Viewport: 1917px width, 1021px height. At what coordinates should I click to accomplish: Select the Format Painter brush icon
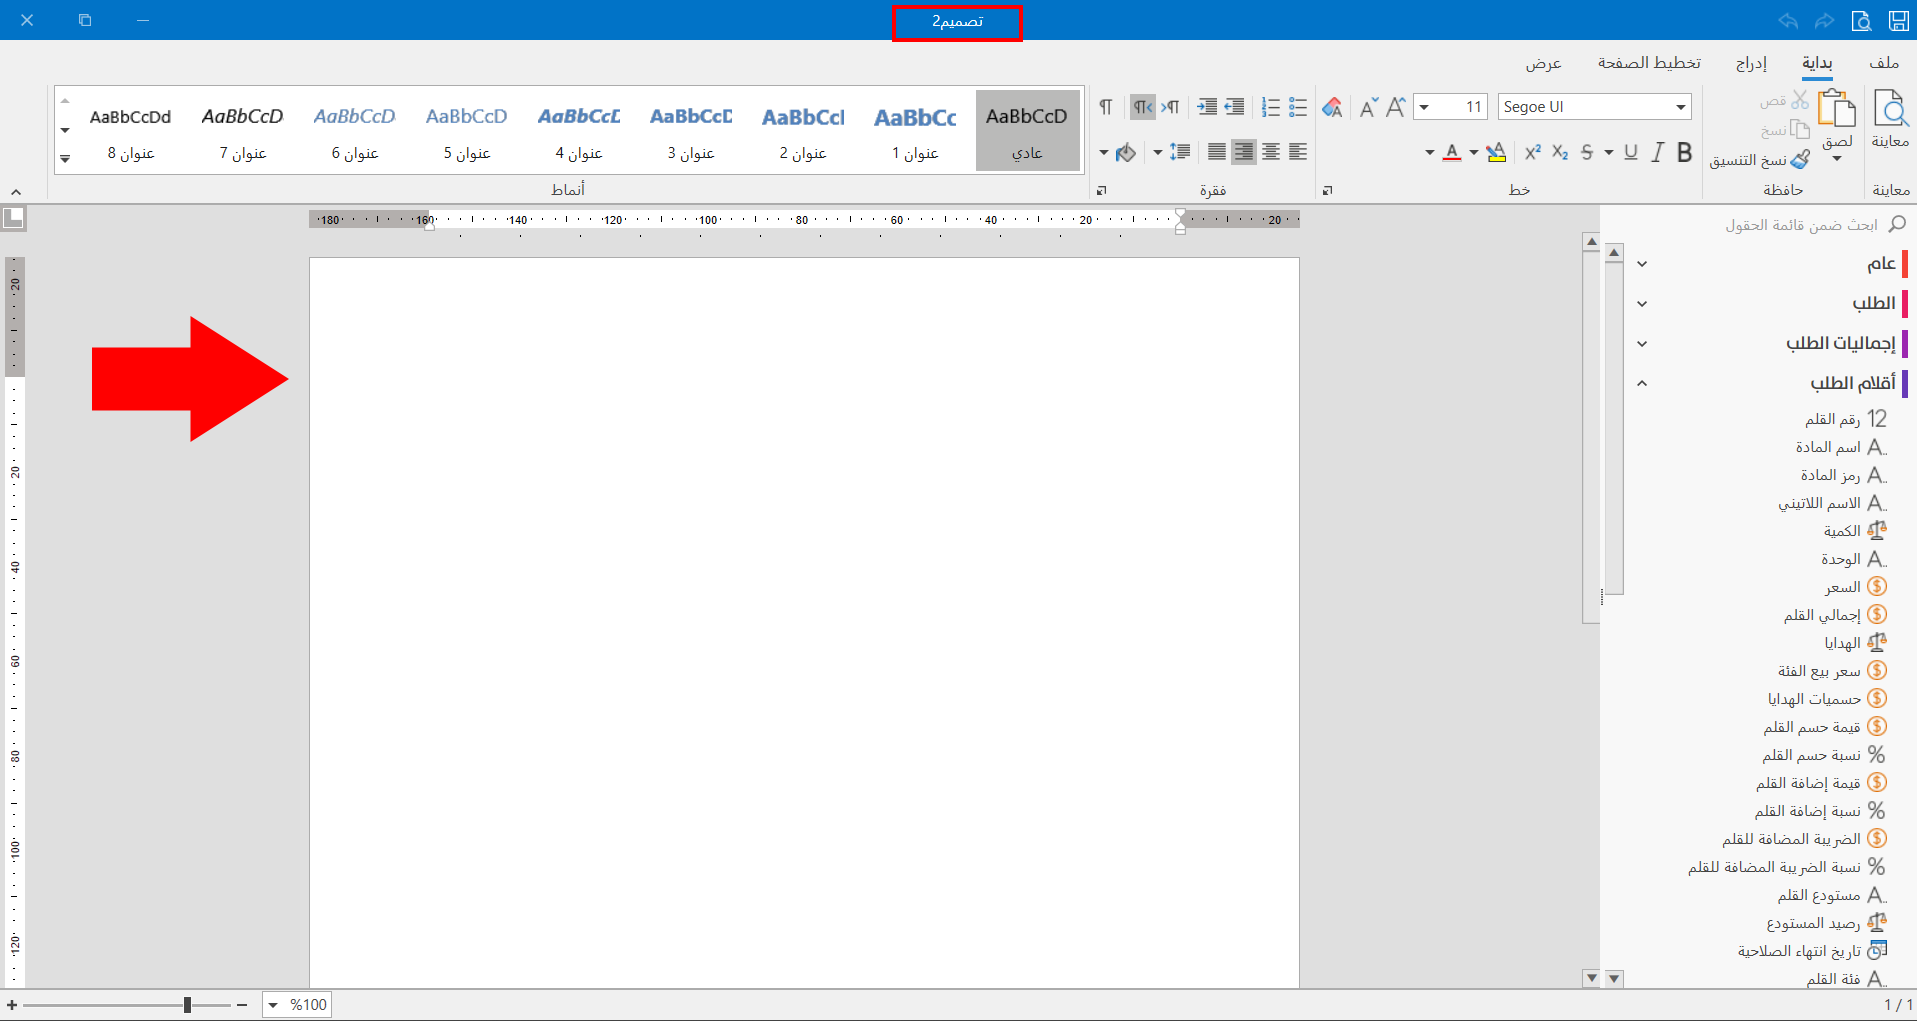click(1800, 159)
